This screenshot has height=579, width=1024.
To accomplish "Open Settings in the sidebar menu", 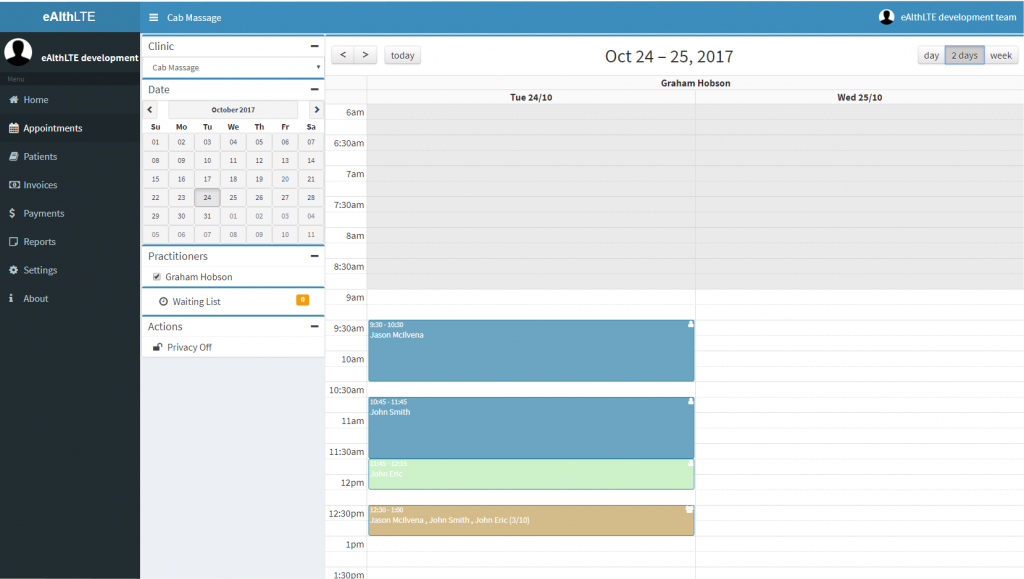I will (70, 270).
